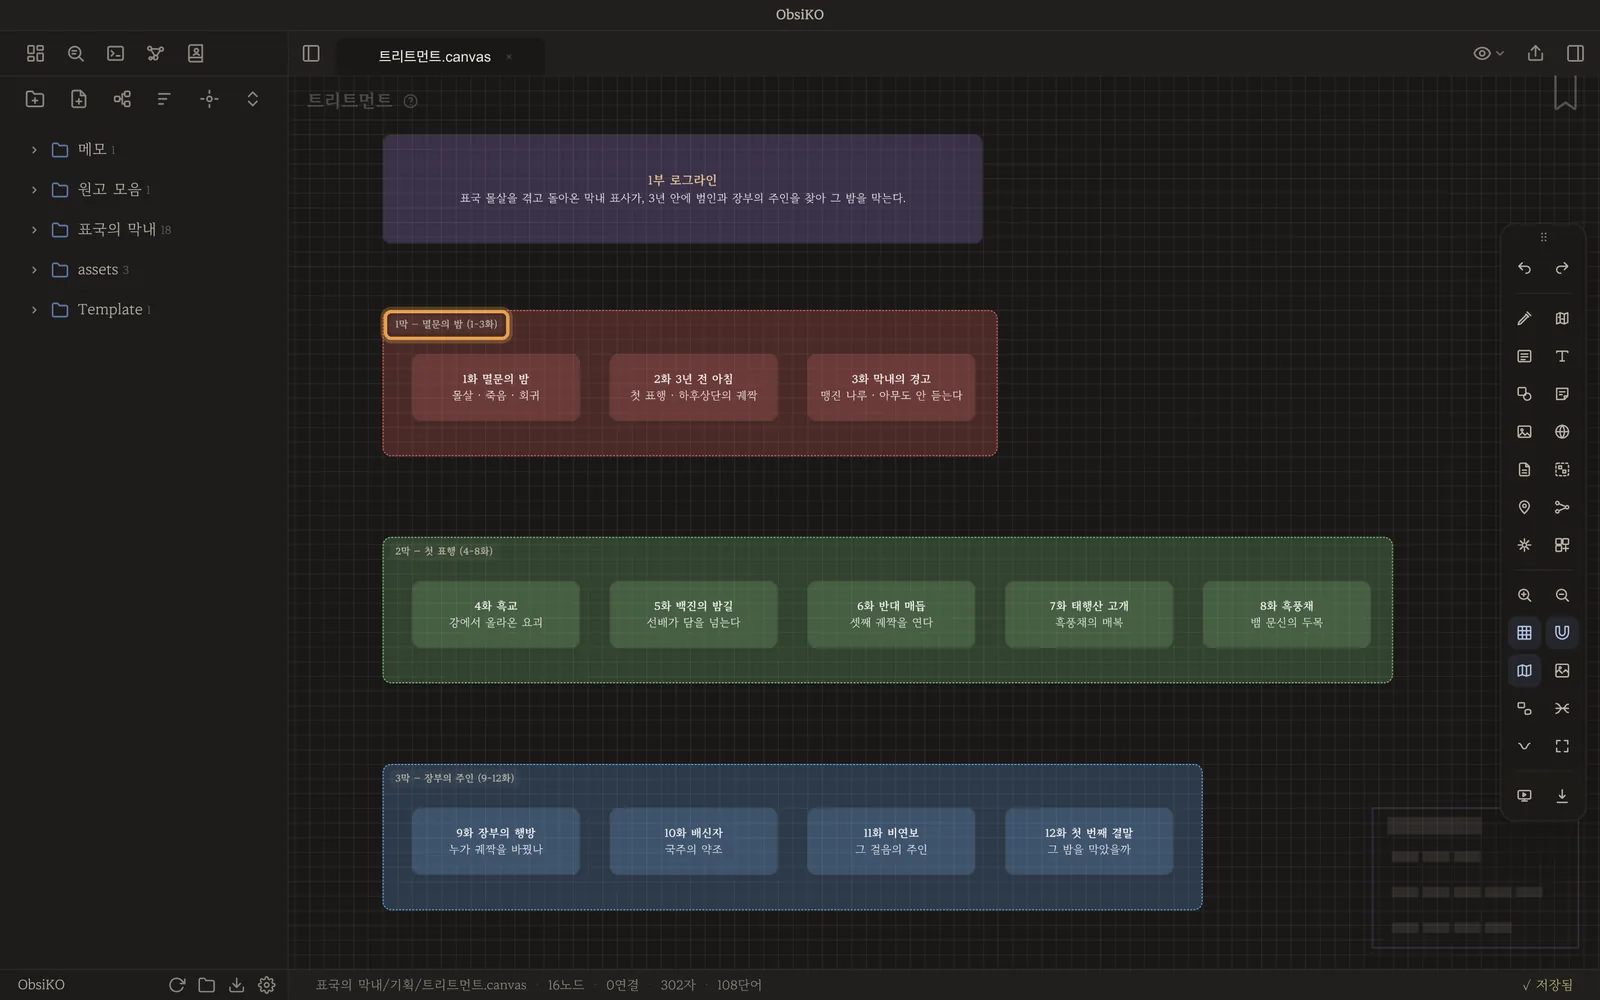1600x1000 pixels.
Task: Insert a web page globe embed
Action: coord(1562,432)
